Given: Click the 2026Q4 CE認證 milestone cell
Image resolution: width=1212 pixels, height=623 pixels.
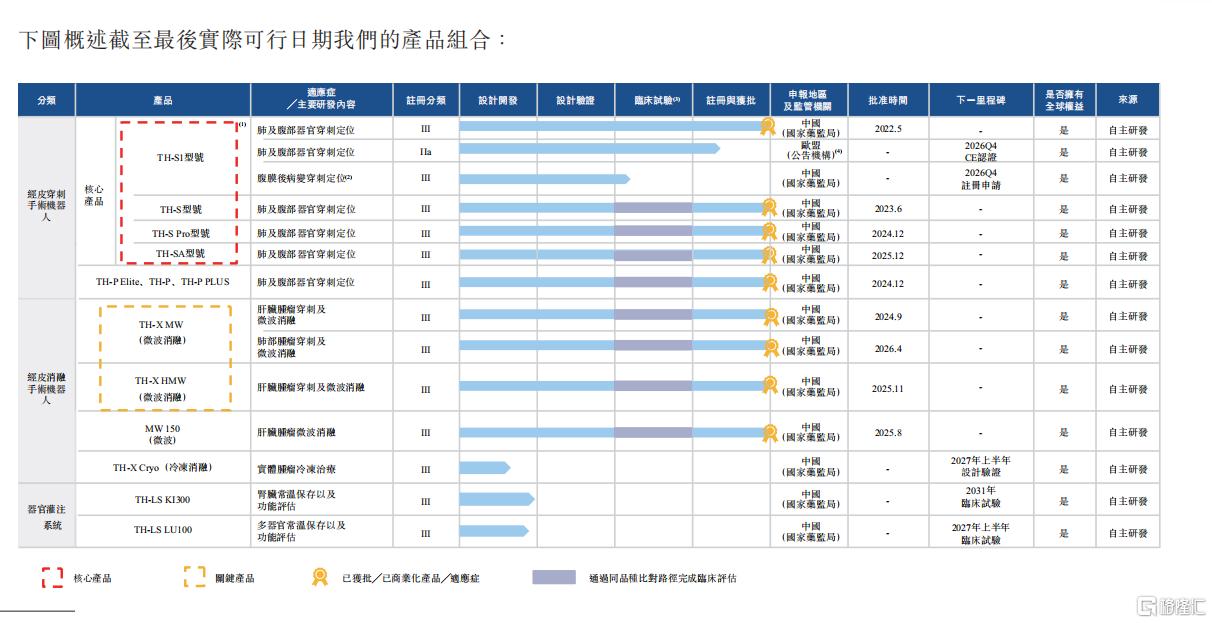Looking at the screenshot, I should point(981,151).
